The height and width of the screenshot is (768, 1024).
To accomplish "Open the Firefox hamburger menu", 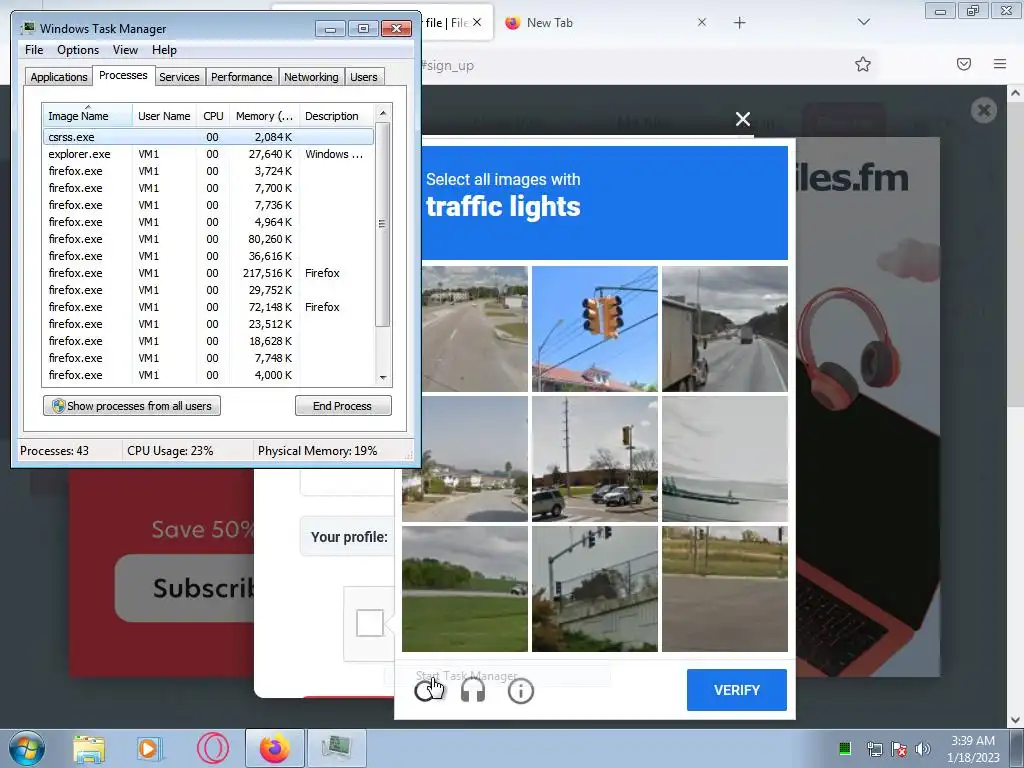I will coord(1000,64).
